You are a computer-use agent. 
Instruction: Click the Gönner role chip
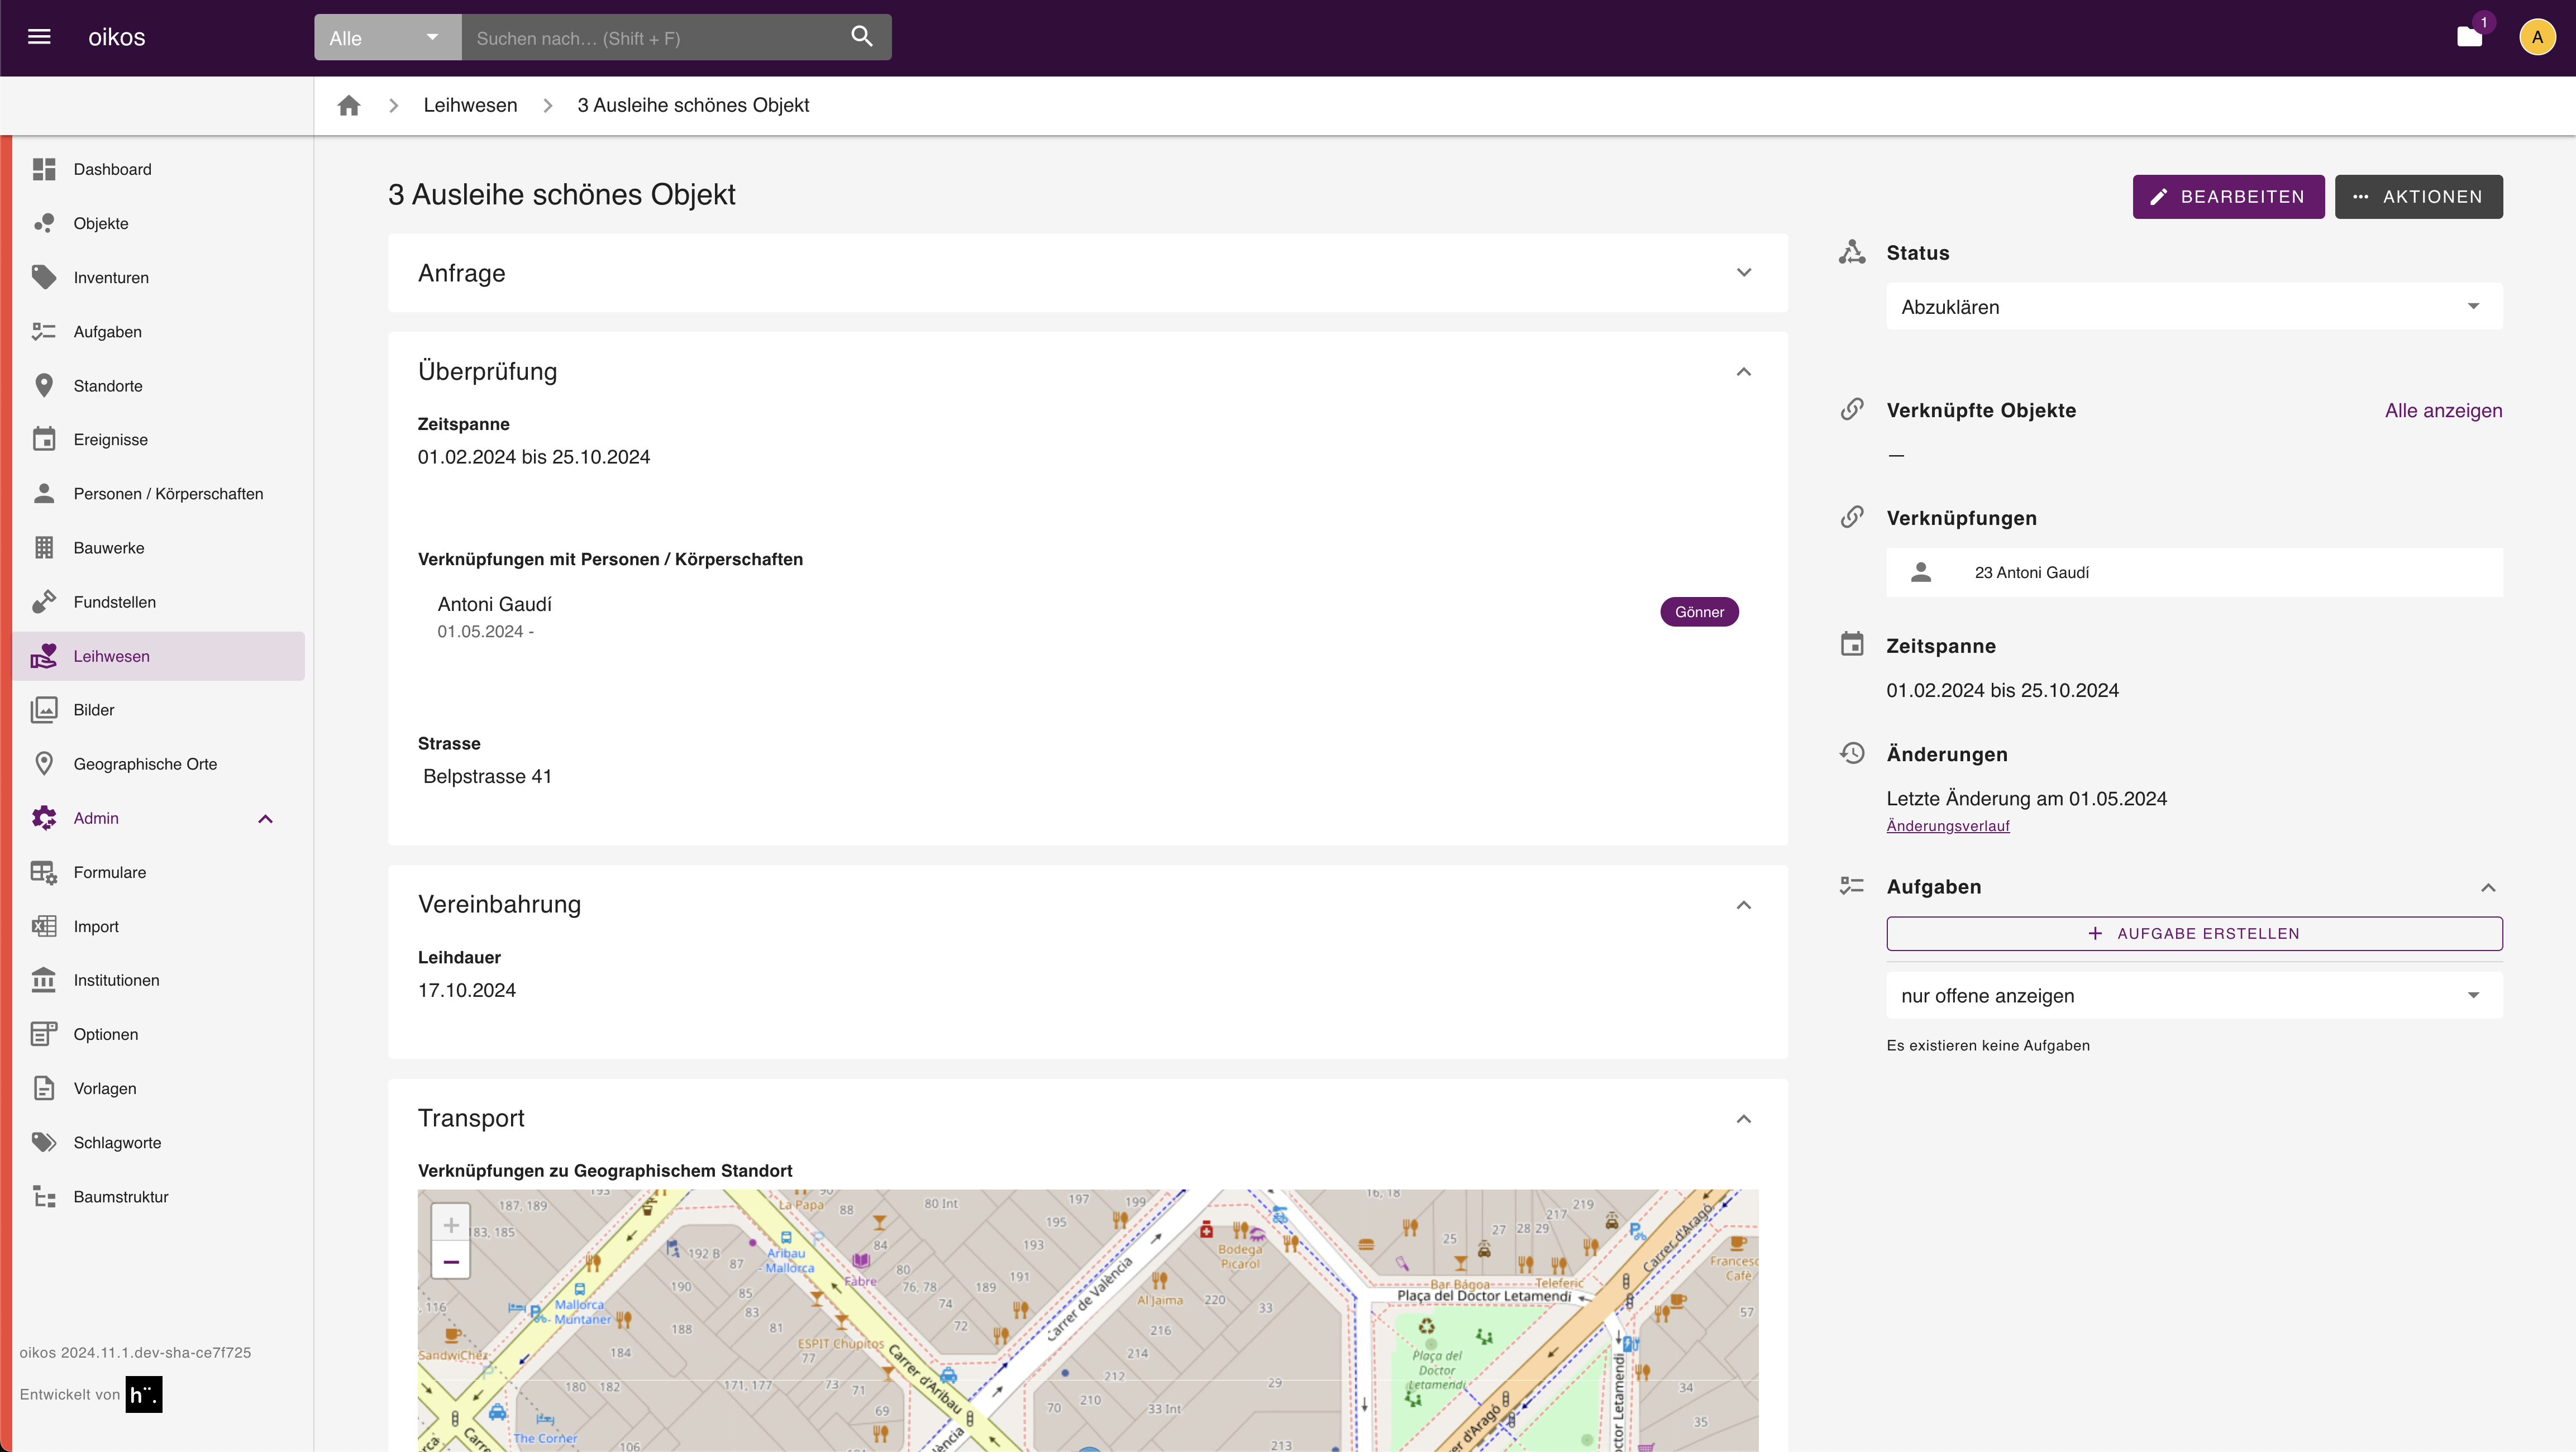pyautogui.click(x=1699, y=612)
